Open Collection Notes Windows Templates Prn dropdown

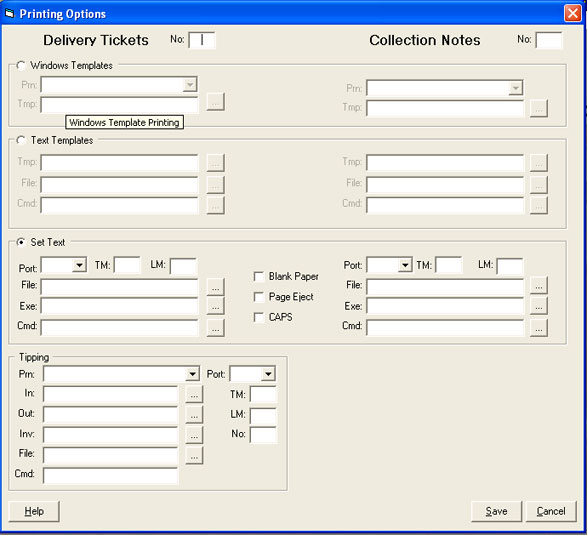point(515,88)
